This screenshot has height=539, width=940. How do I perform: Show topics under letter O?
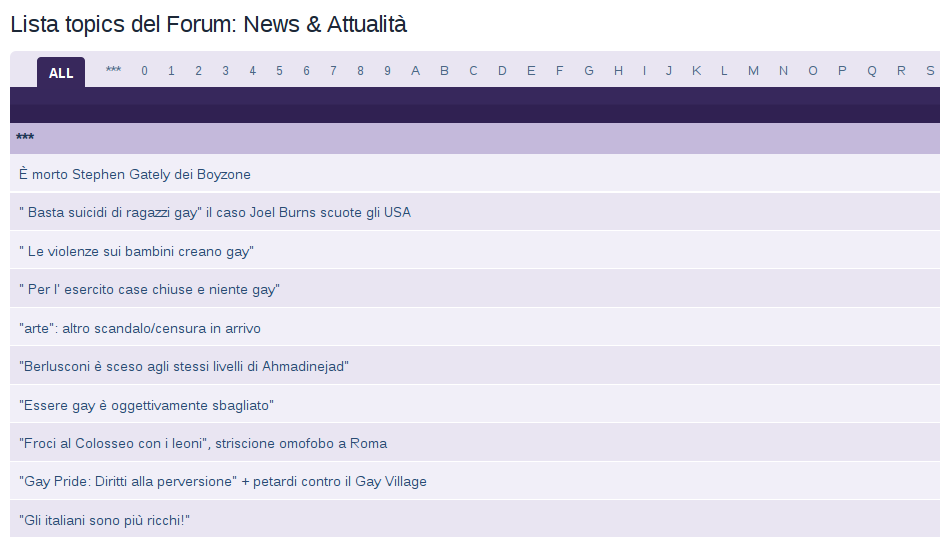point(813,71)
